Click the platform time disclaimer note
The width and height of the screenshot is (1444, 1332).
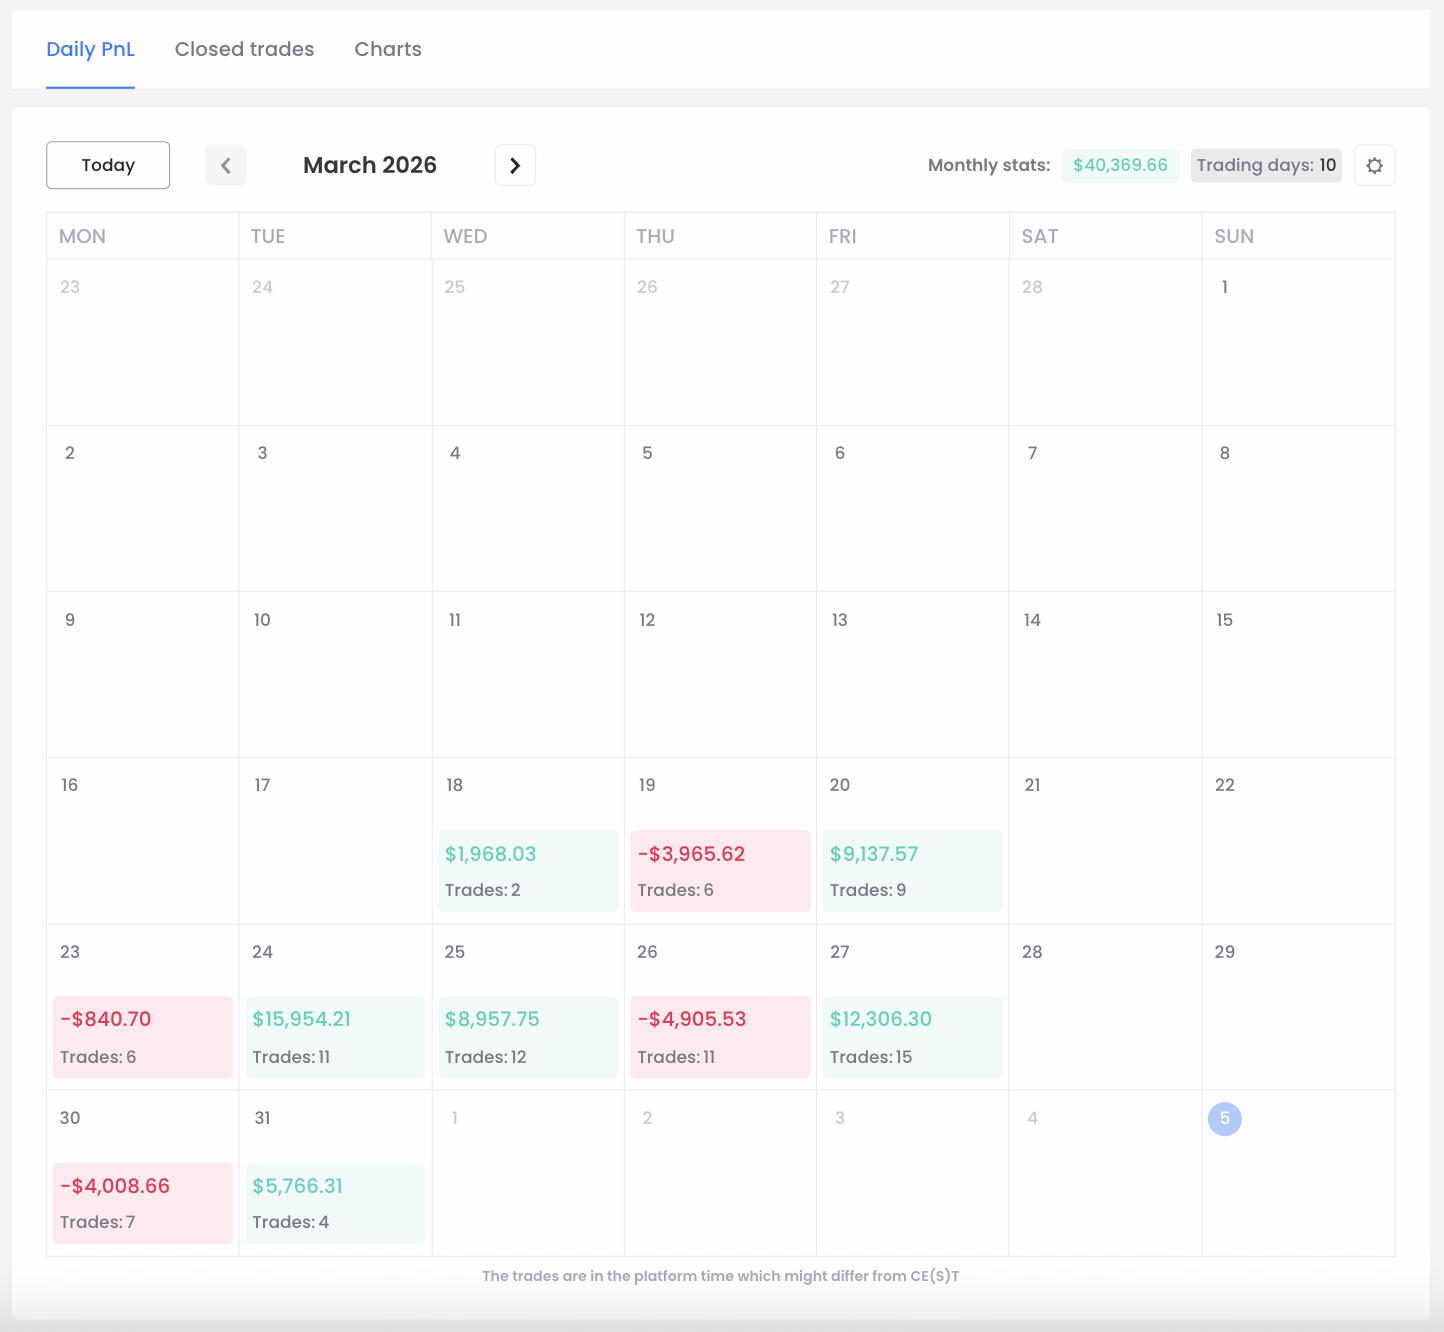tap(720, 1276)
